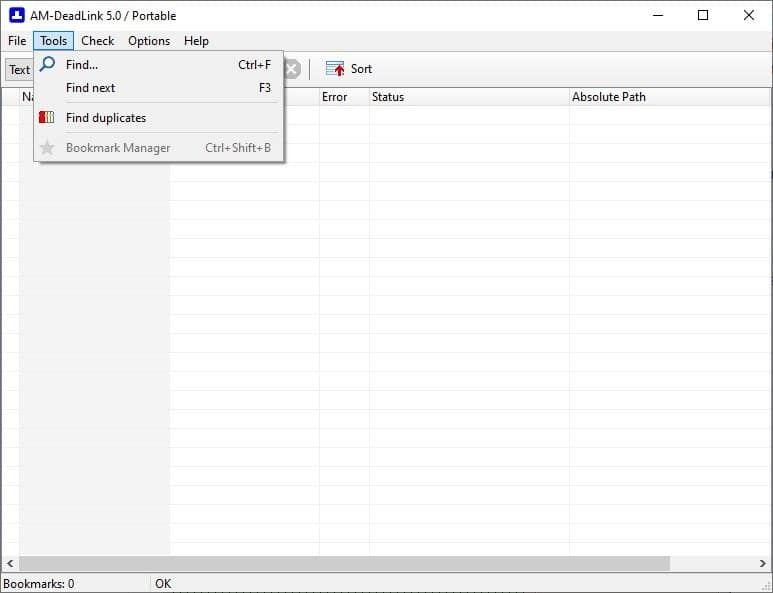773x593 pixels.
Task: Close the AM-DeadLink window
Action: click(748, 15)
